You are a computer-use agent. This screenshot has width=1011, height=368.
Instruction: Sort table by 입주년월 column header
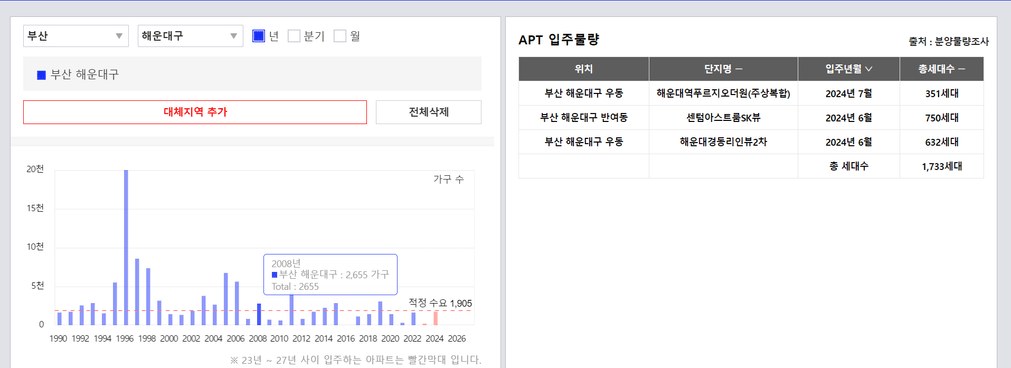(x=849, y=68)
